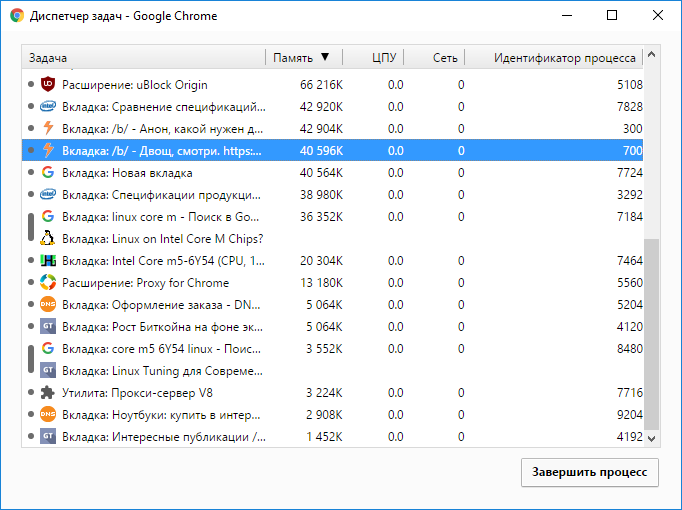
Task: Click Google icon of linux core m search row
Action: [x=48, y=217]
